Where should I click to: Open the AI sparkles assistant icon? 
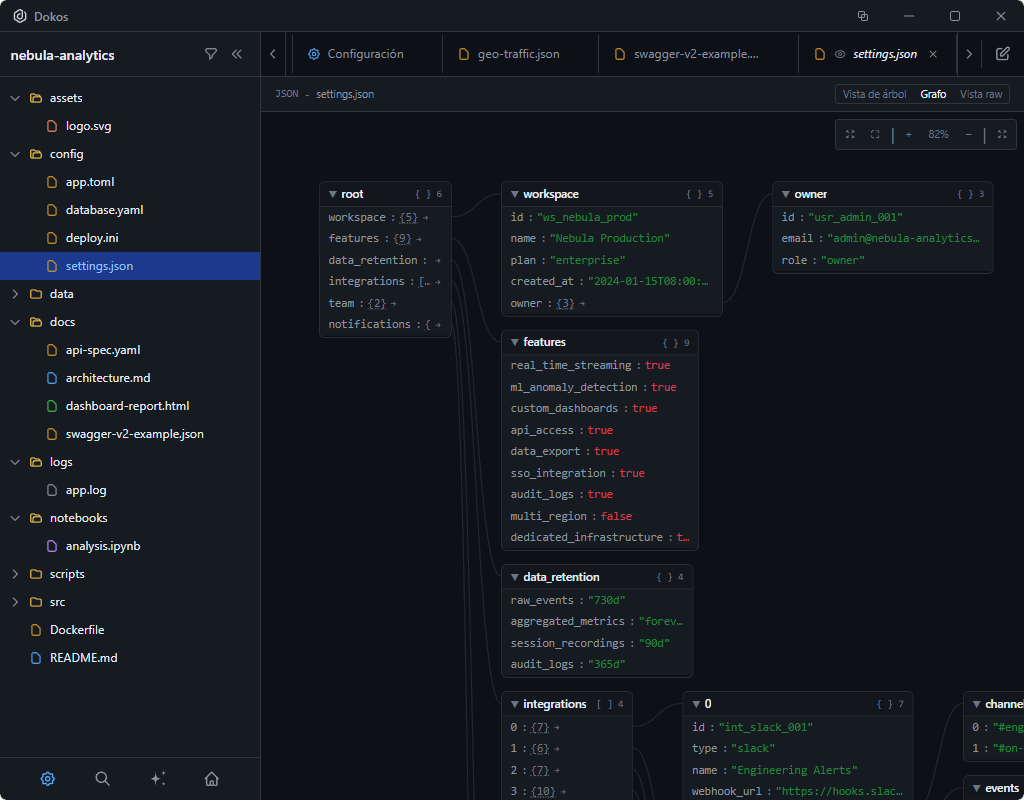(x=158, y=778)
